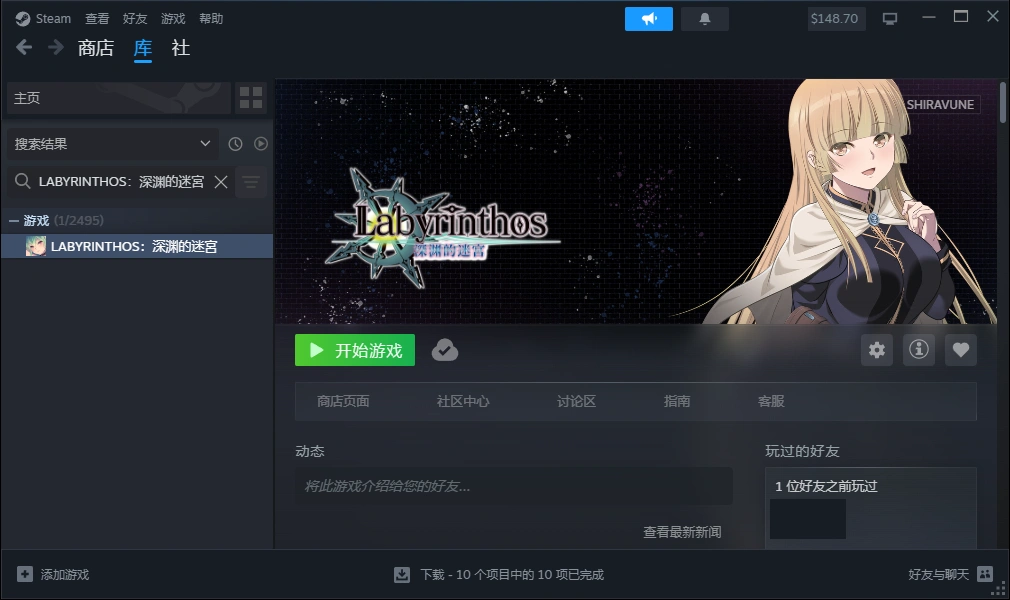
Task: Open the 游戏 menu
Action: [173, 19]
